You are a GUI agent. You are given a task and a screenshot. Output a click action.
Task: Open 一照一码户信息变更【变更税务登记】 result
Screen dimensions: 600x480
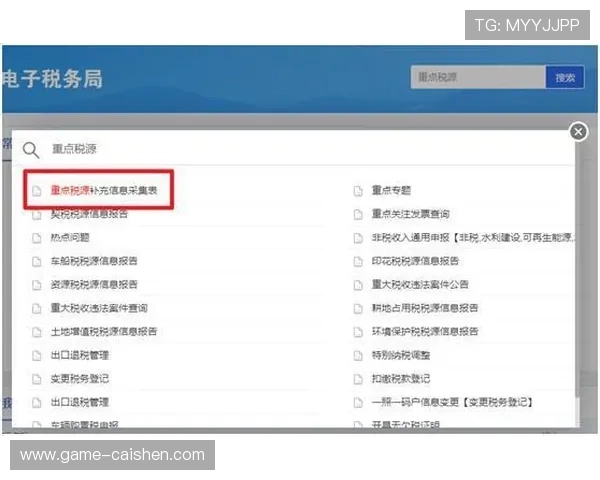coord(452,402)
